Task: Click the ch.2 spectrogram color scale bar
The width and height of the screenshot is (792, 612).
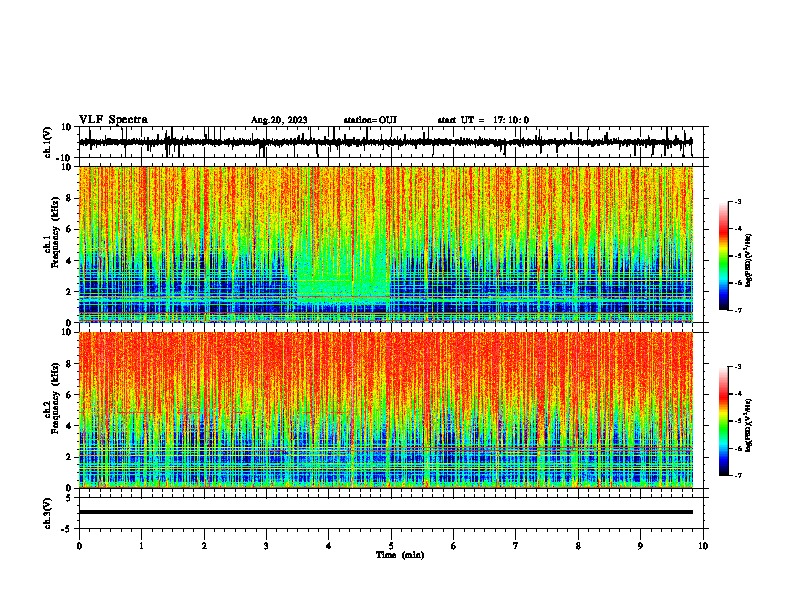Action: (x=723, y=421)
